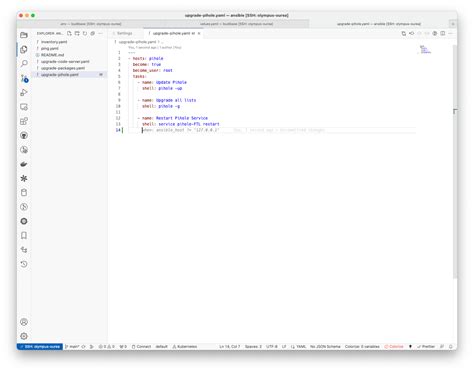Open the Remote Explorer view
Screen dimensions: 474x372
tap(24, 107)
